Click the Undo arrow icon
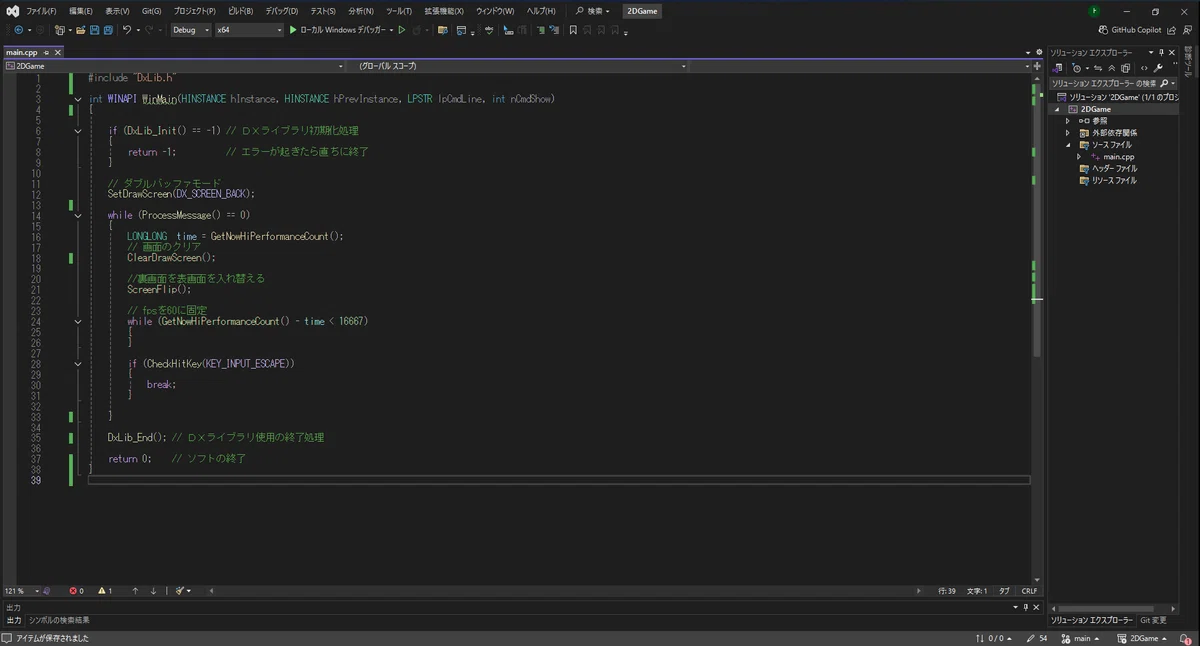The width and height of the screenshot is (1200, 646). (x=127, y=30)
